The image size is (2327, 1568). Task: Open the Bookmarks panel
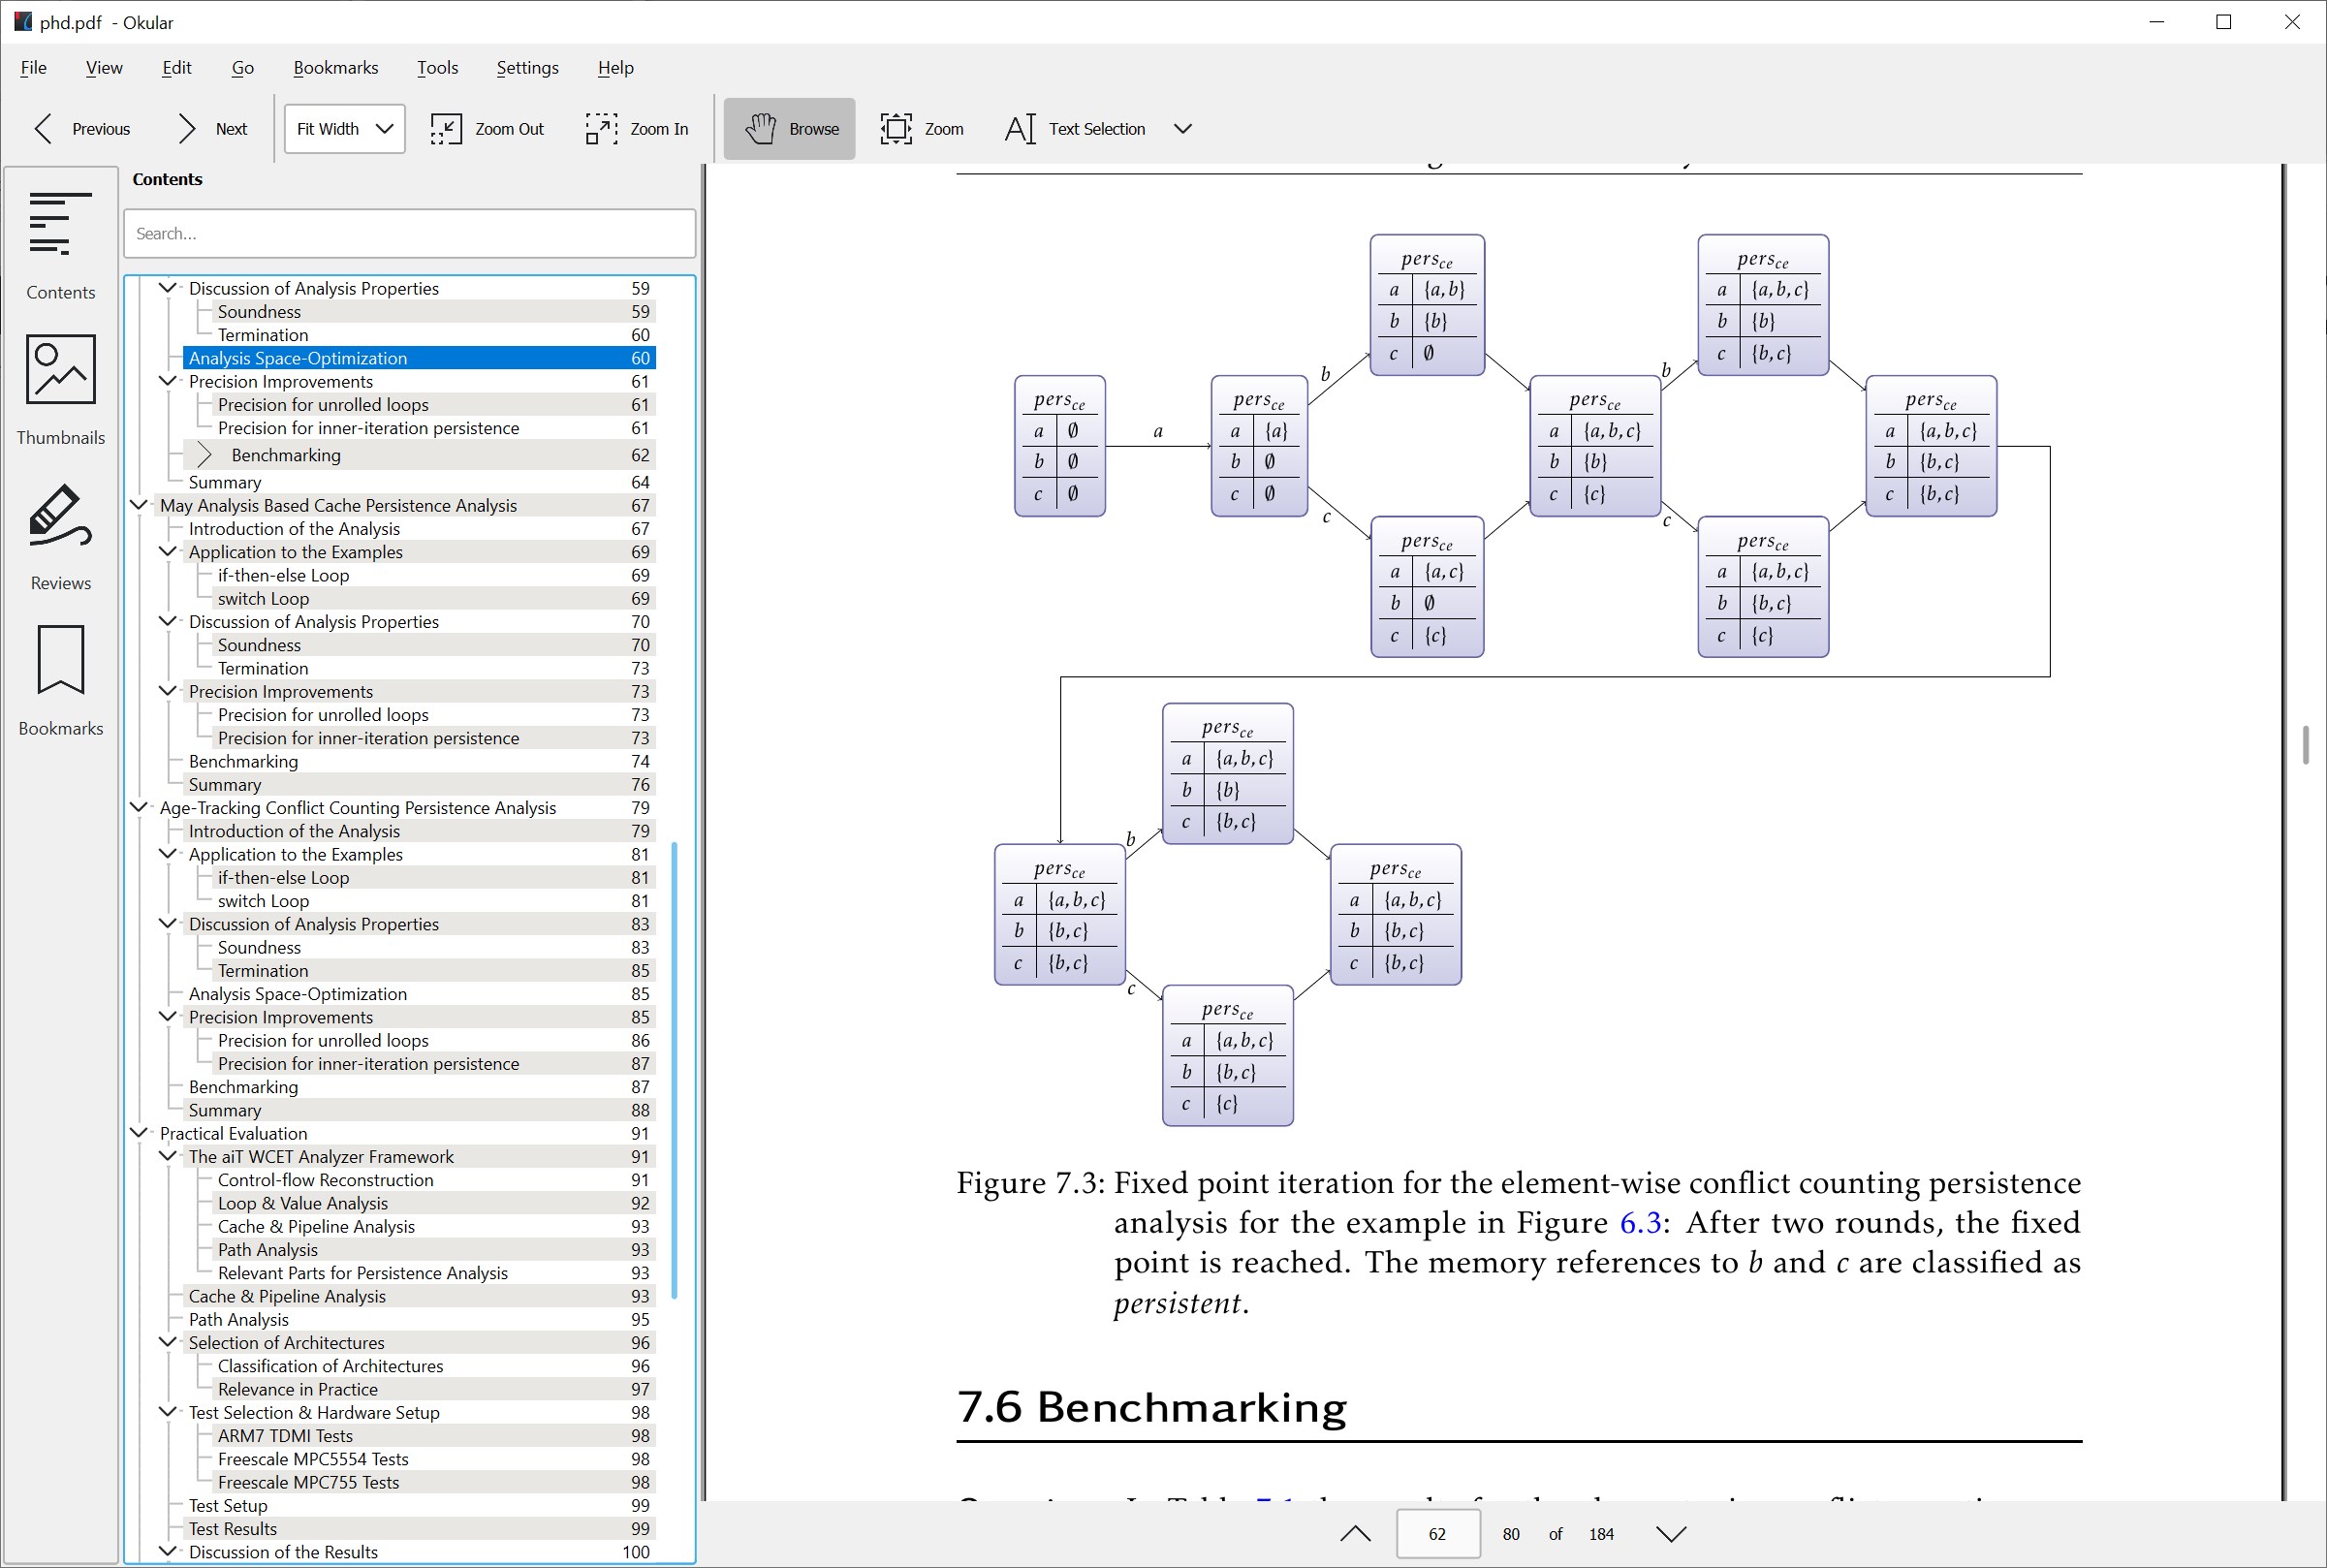click(x=60, y=680)
